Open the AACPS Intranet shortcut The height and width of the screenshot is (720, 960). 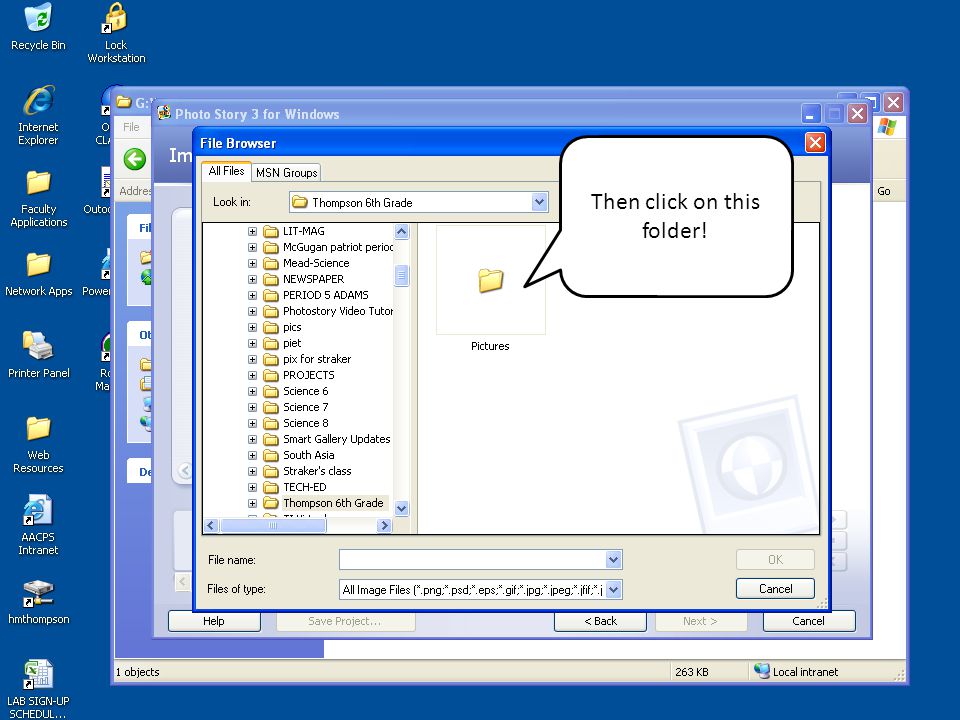point(38,510)
